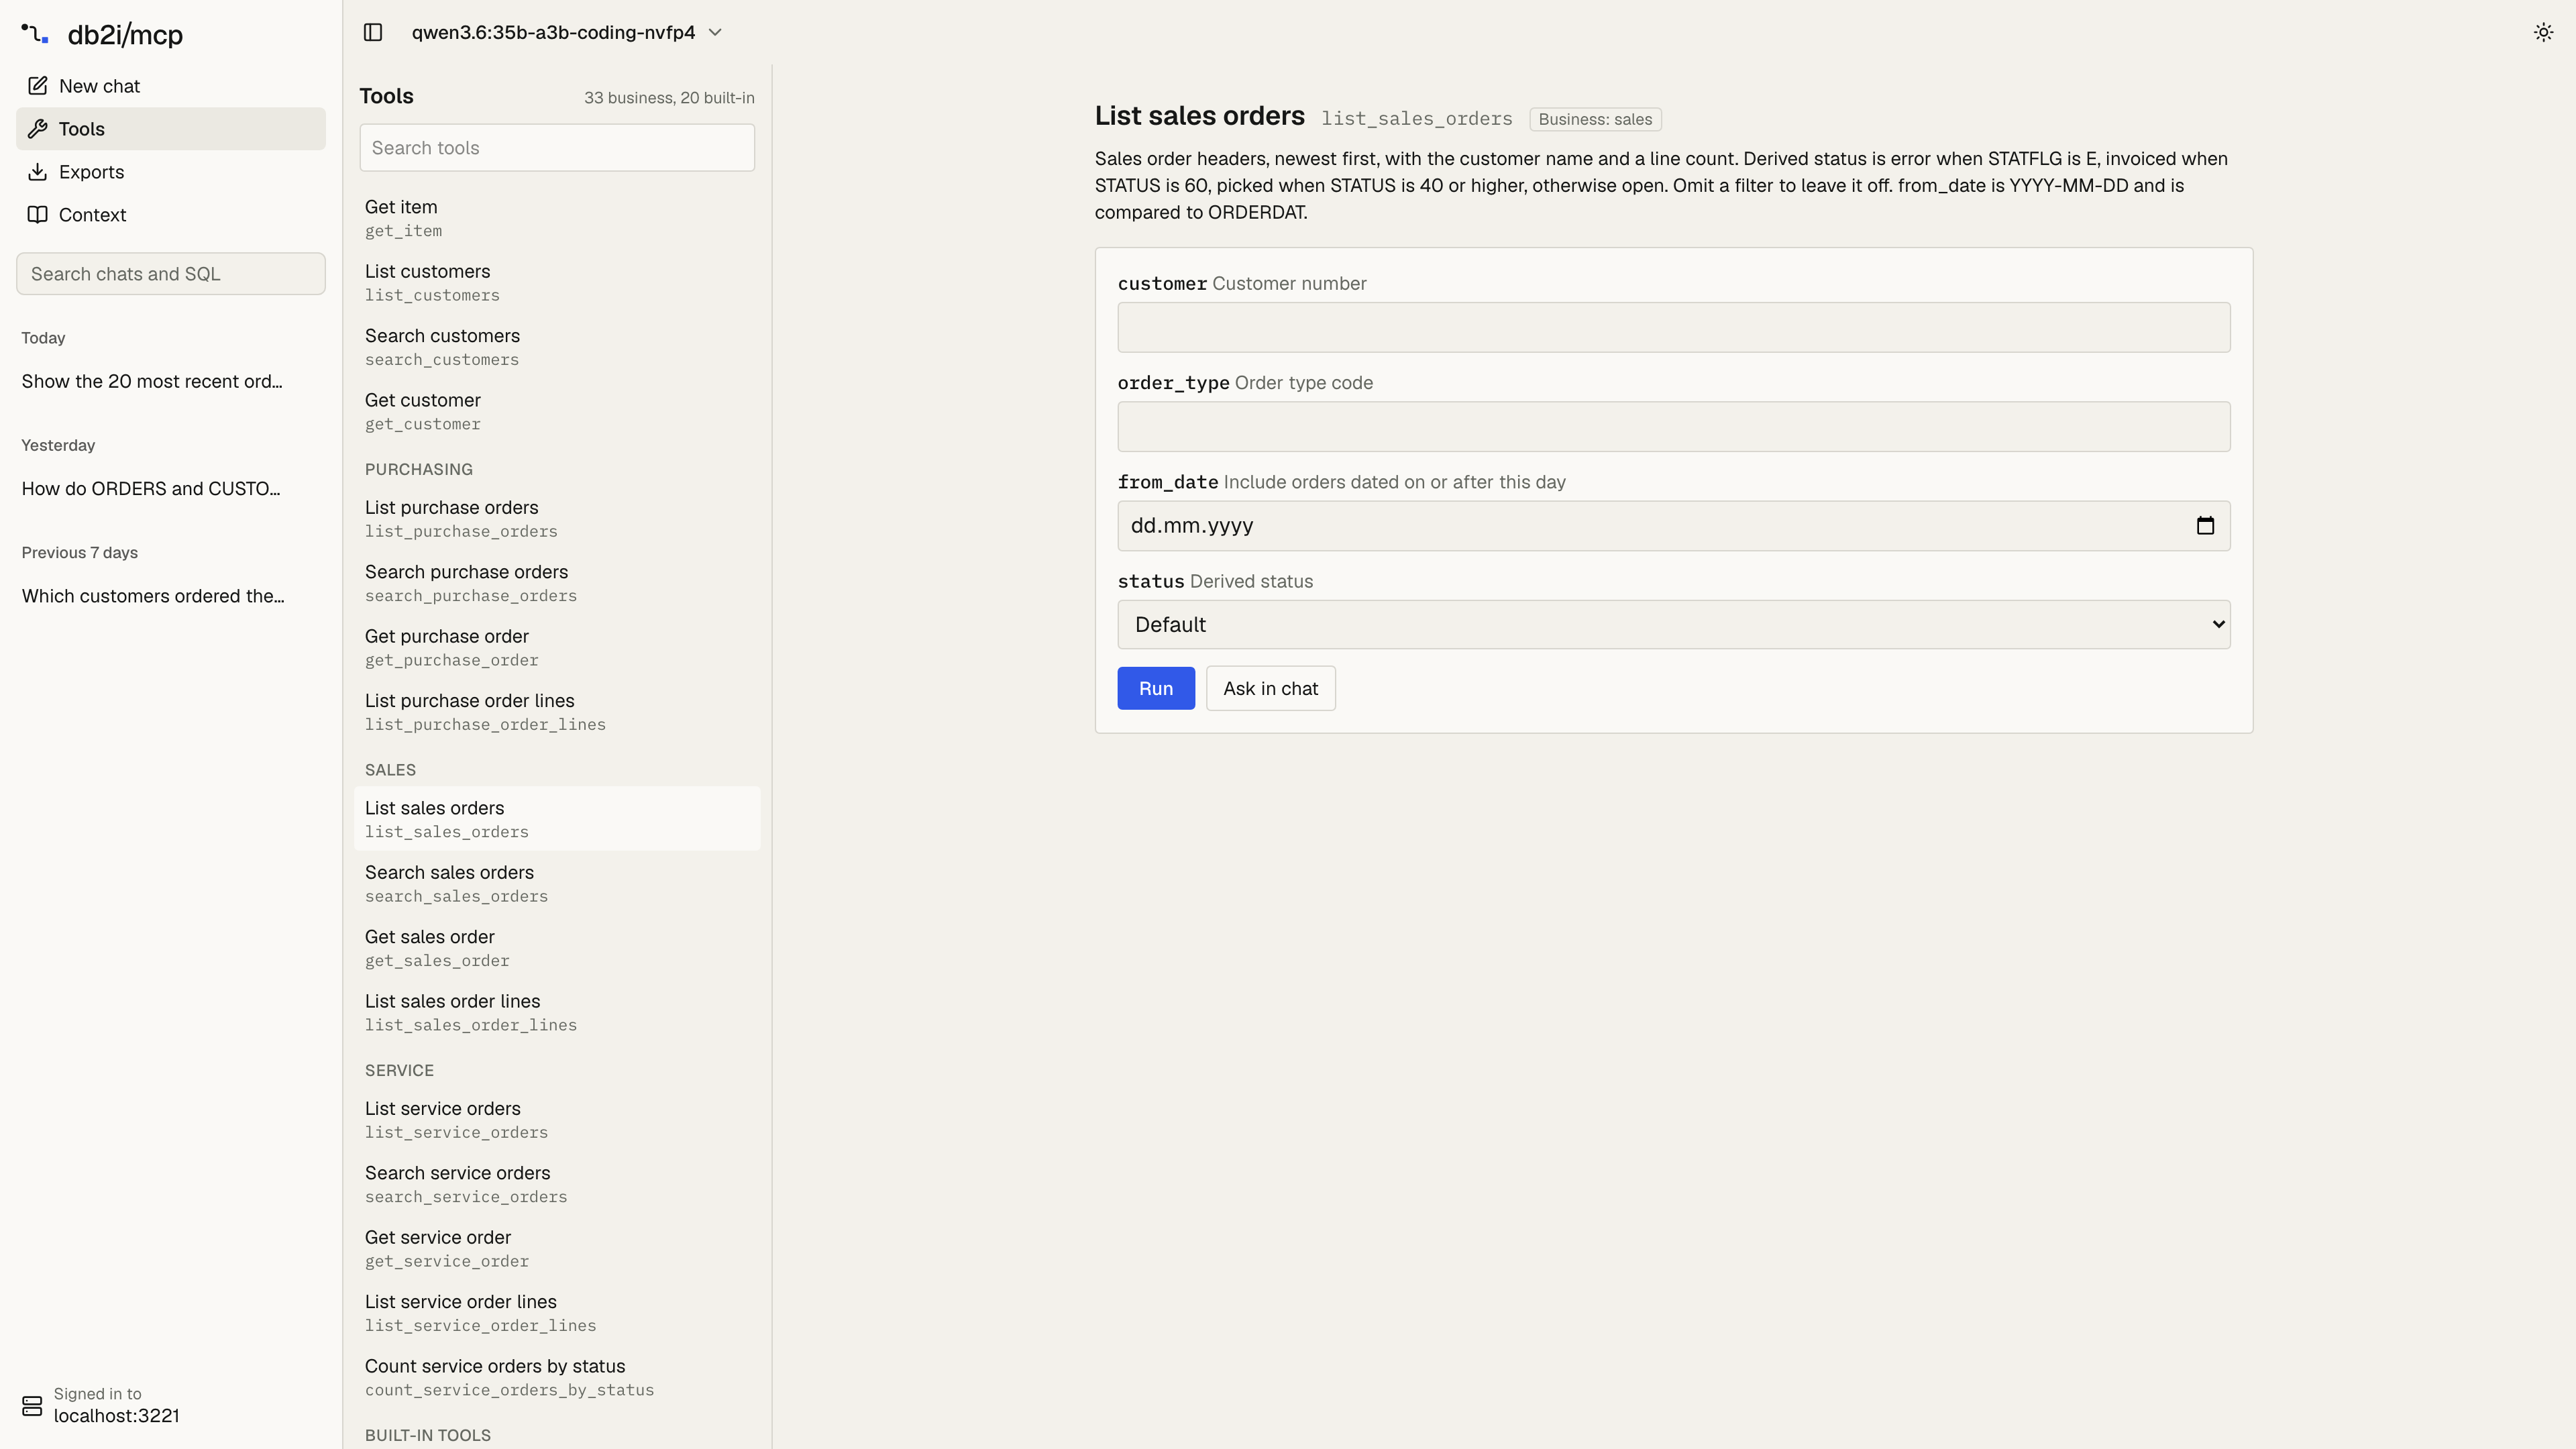Start a New chat

[171, 86]
